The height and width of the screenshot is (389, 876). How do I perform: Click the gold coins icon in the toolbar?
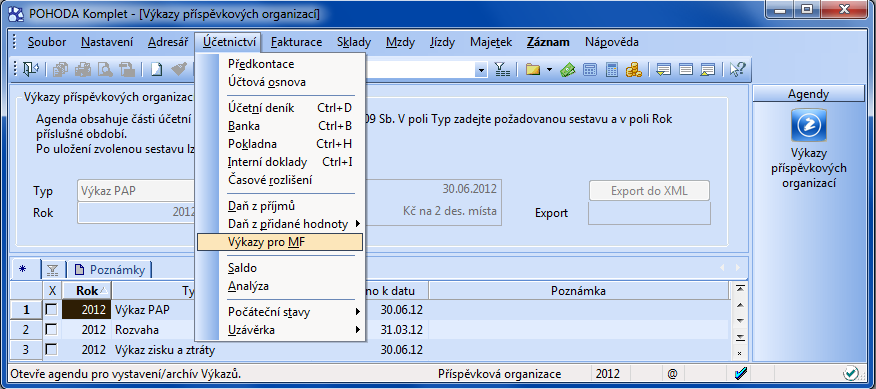pyautogui.click(x=633, y=69)
